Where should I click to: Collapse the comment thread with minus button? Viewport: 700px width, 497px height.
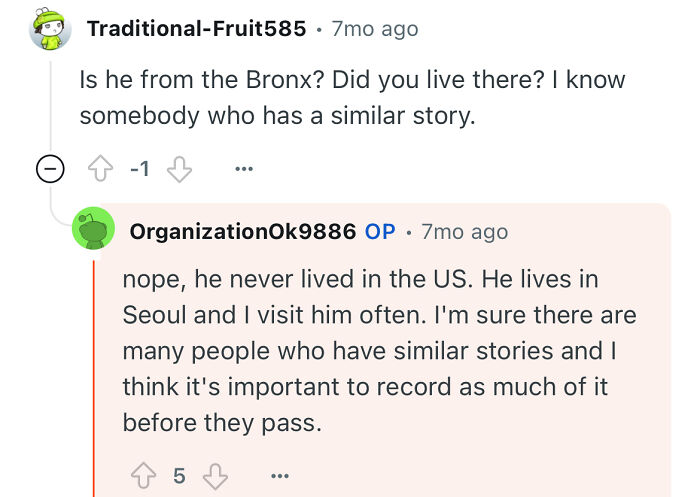(x=50, y=169)
